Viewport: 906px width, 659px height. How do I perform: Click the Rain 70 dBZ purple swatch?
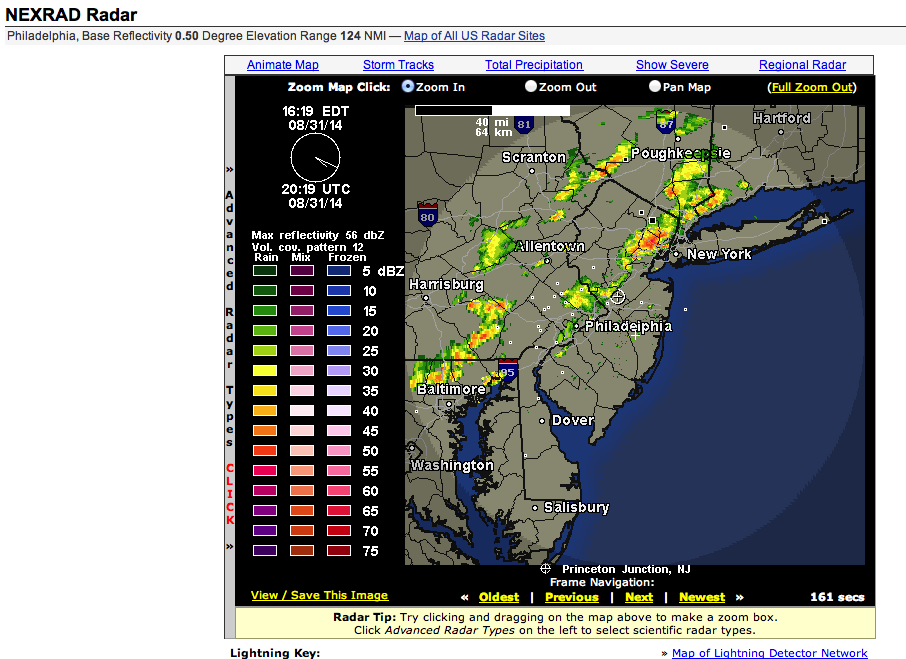[x=265, y=531]
